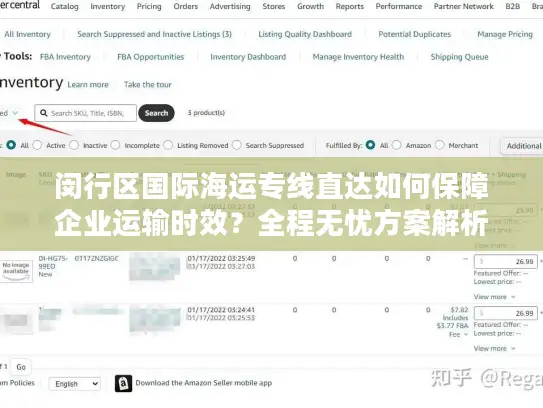Expand View more in 03:24:41 row
The height and width of the screenshot is (408, 543).
(x=495, y=348)
